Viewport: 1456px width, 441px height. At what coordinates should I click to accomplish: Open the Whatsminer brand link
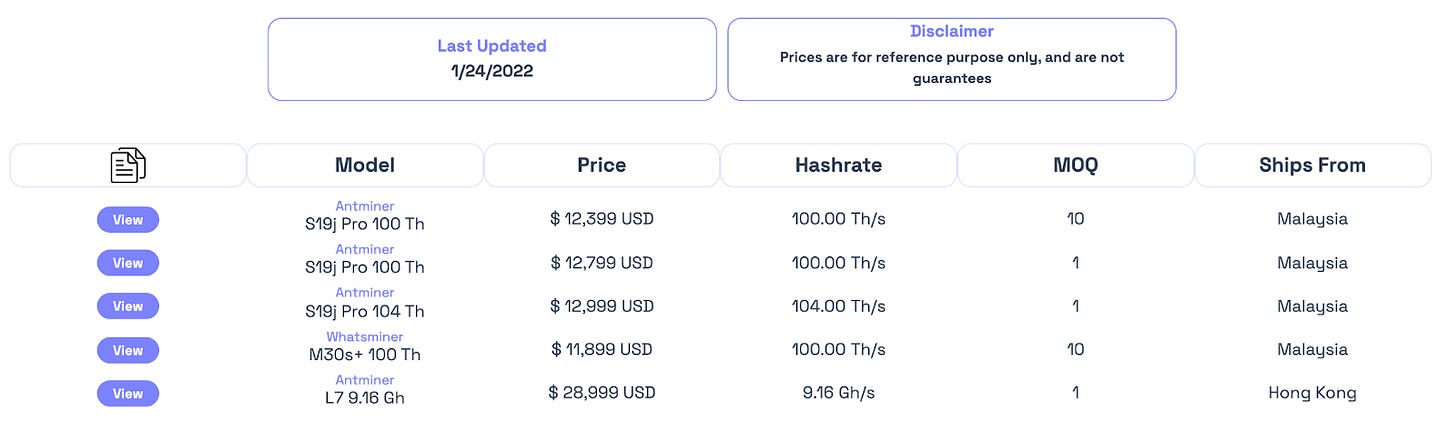click(365, 337)
